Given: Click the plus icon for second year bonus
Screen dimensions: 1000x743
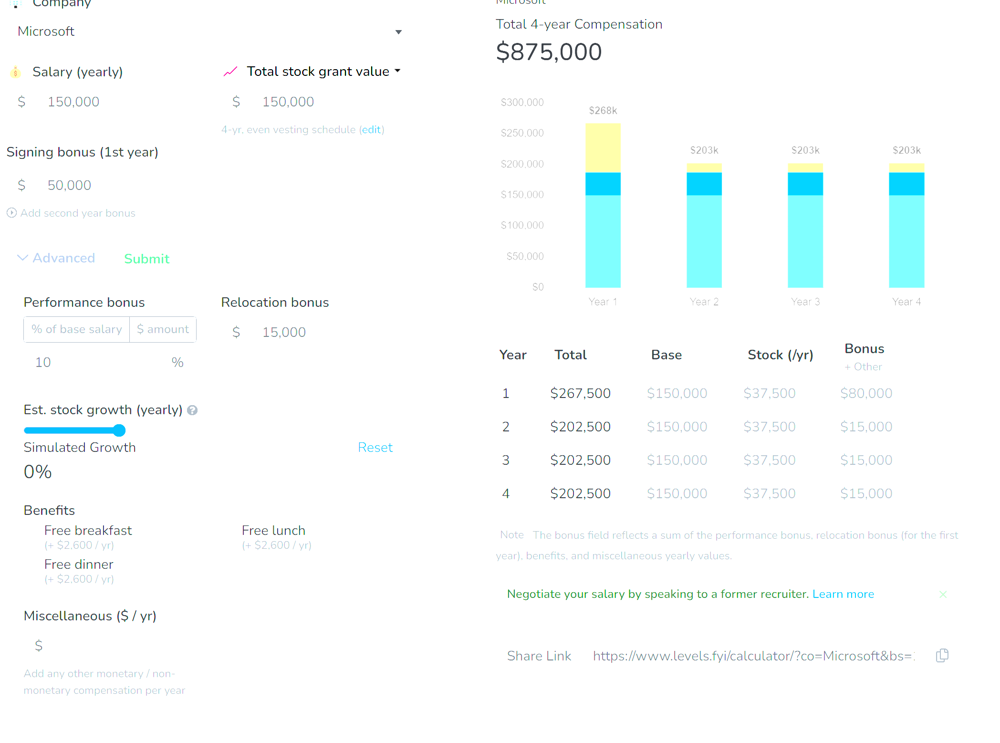Looking at the screenshot, I should (x=11, y=213).
